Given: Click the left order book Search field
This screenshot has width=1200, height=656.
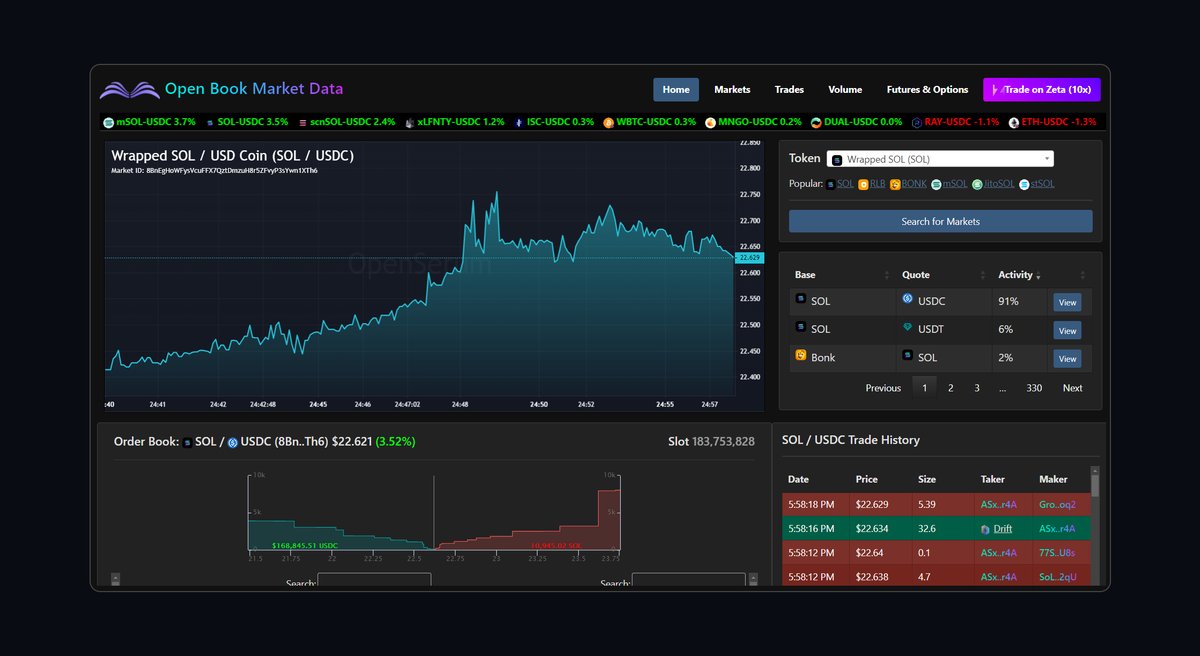Looking at the screenshot, I should [374, 579].
